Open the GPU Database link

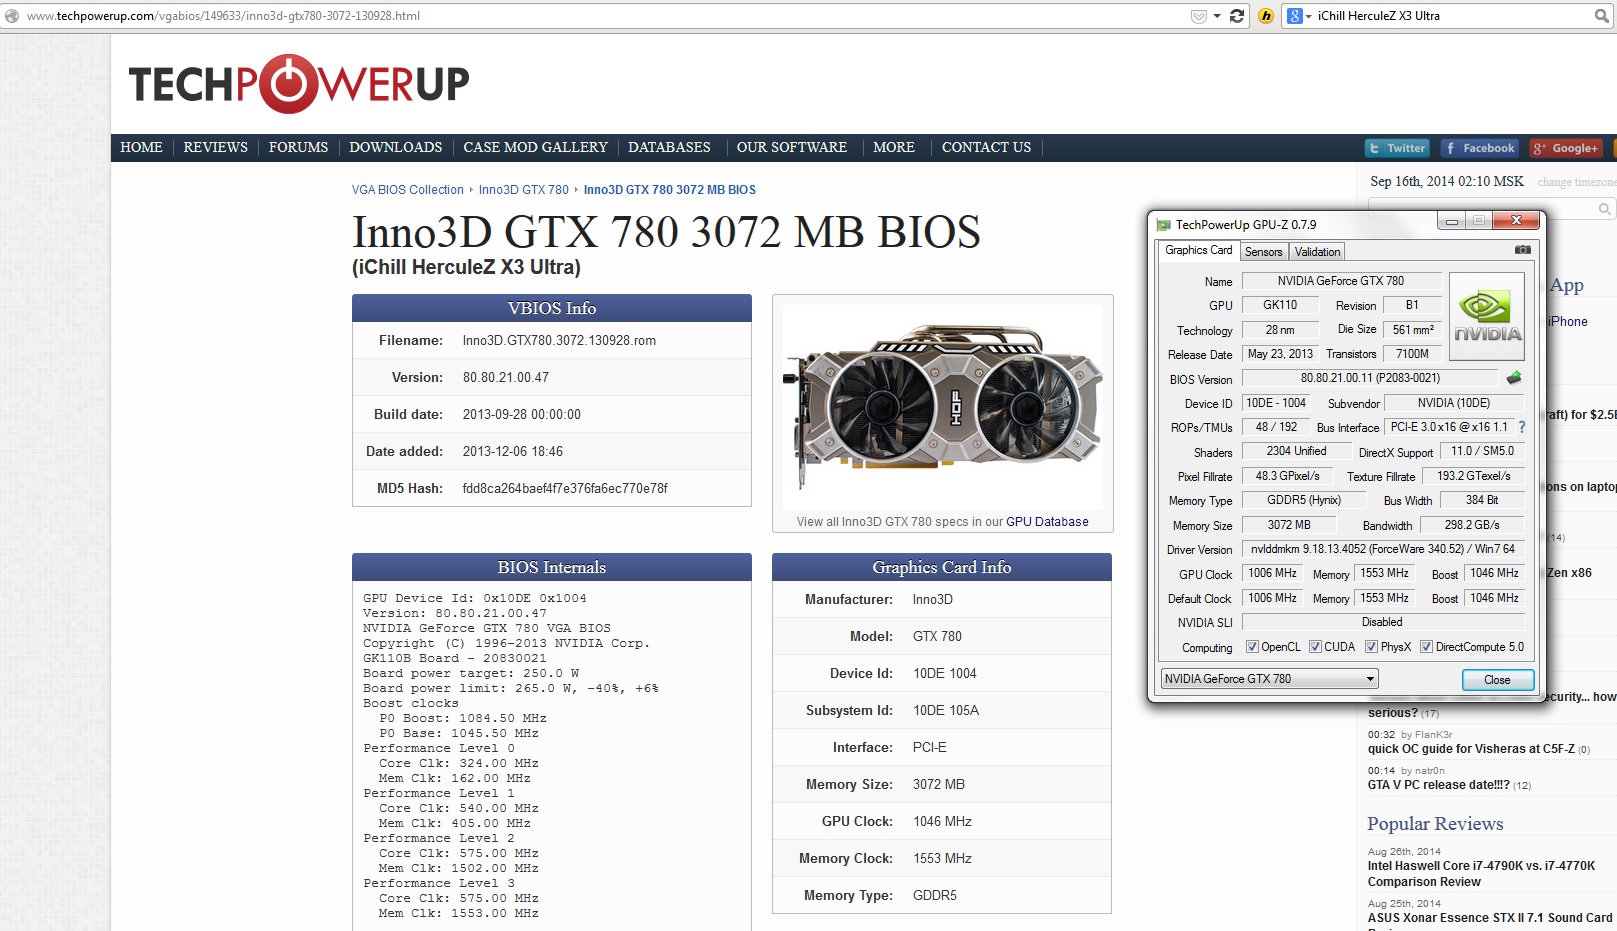pos(1047,522)
